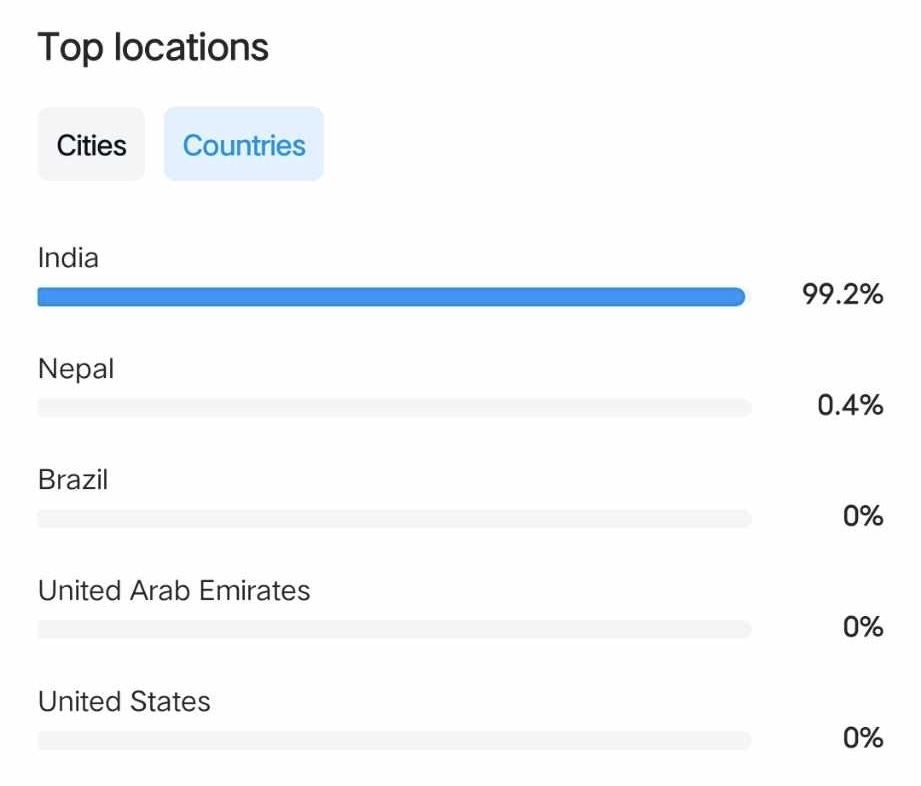Click India's blue percentage bar

point(390,297)
